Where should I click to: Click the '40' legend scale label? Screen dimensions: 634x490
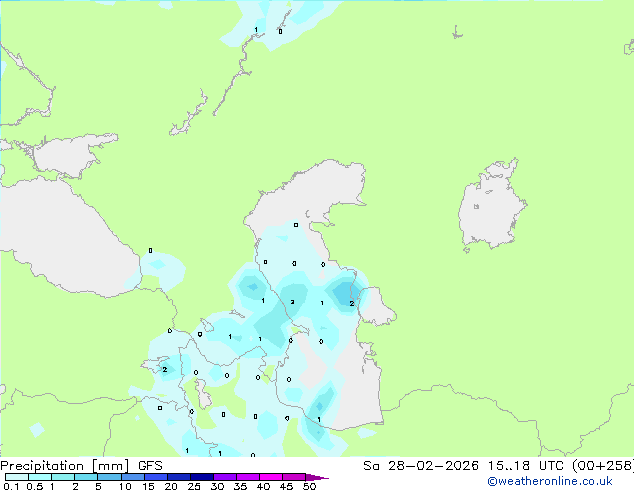pos(263,486)
